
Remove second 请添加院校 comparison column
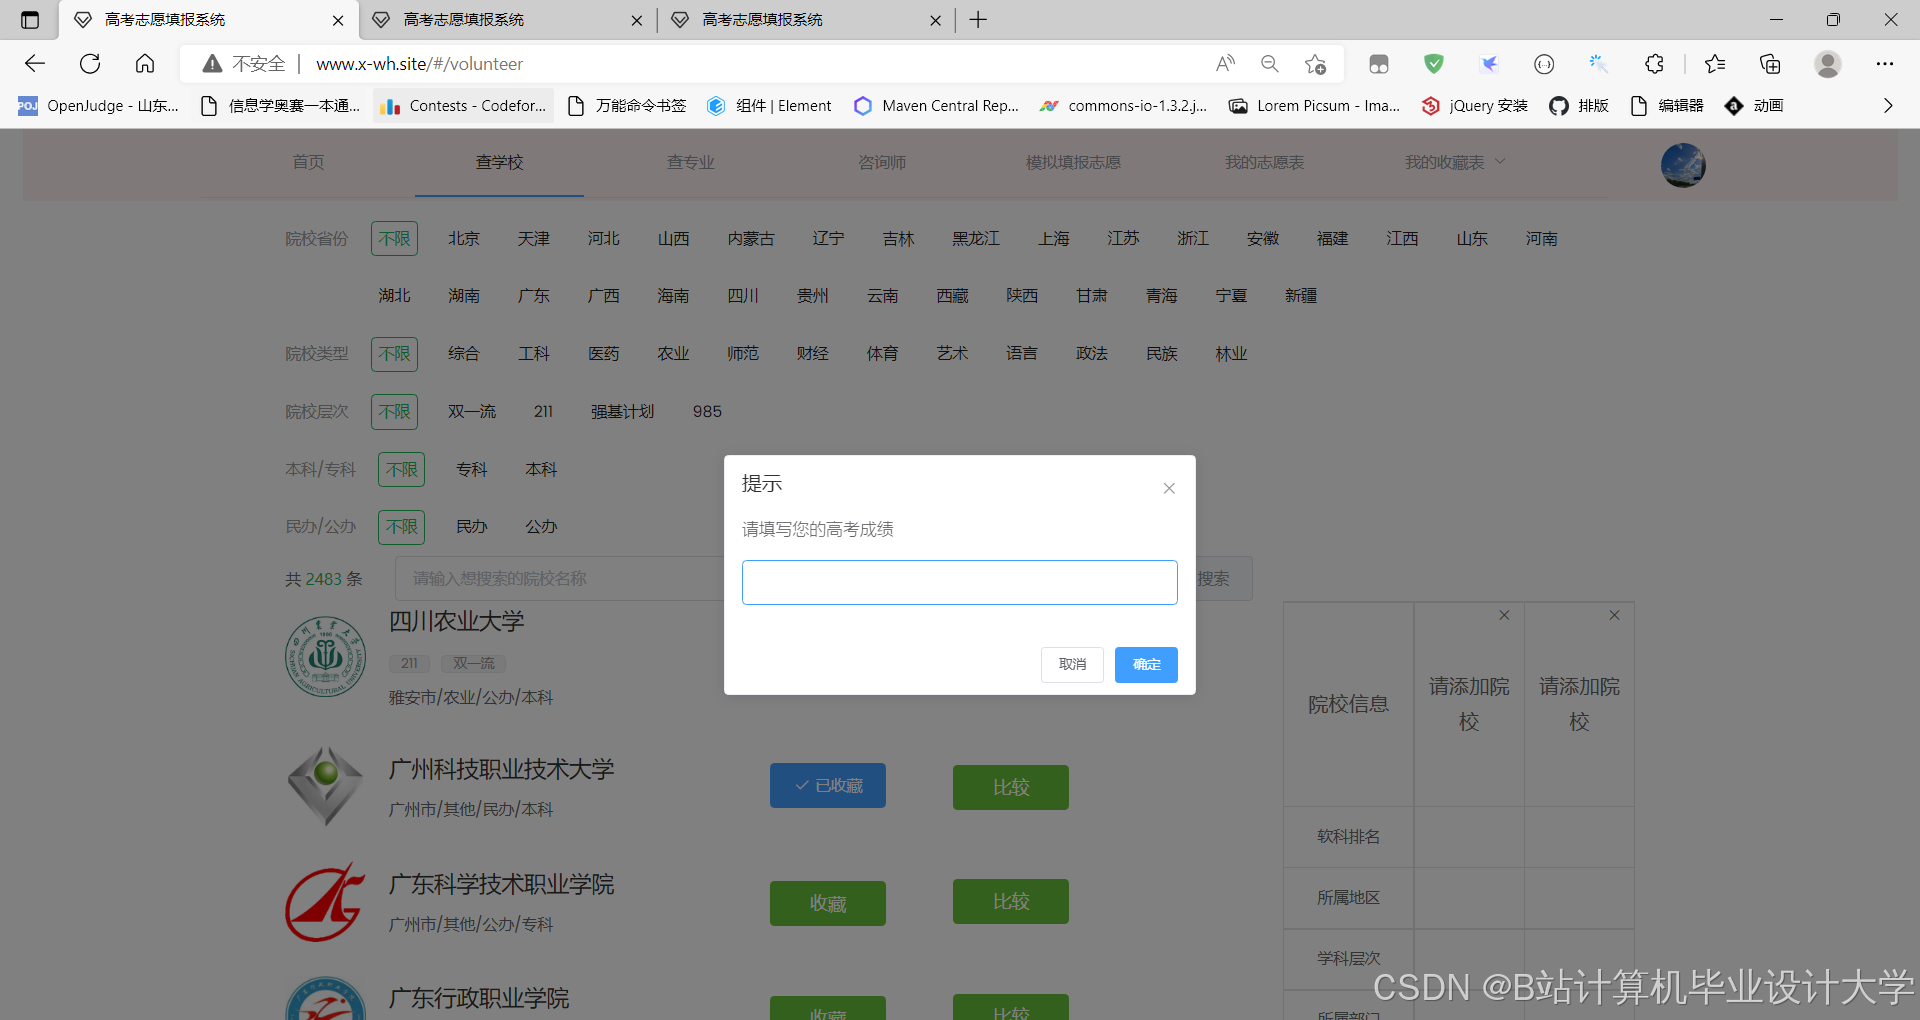(x=1614, y=615)
